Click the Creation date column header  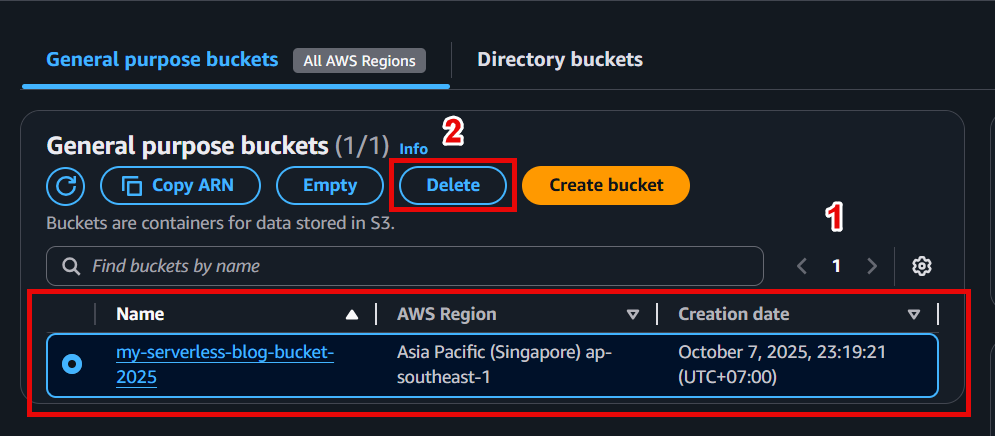click(x=734, y=314)
